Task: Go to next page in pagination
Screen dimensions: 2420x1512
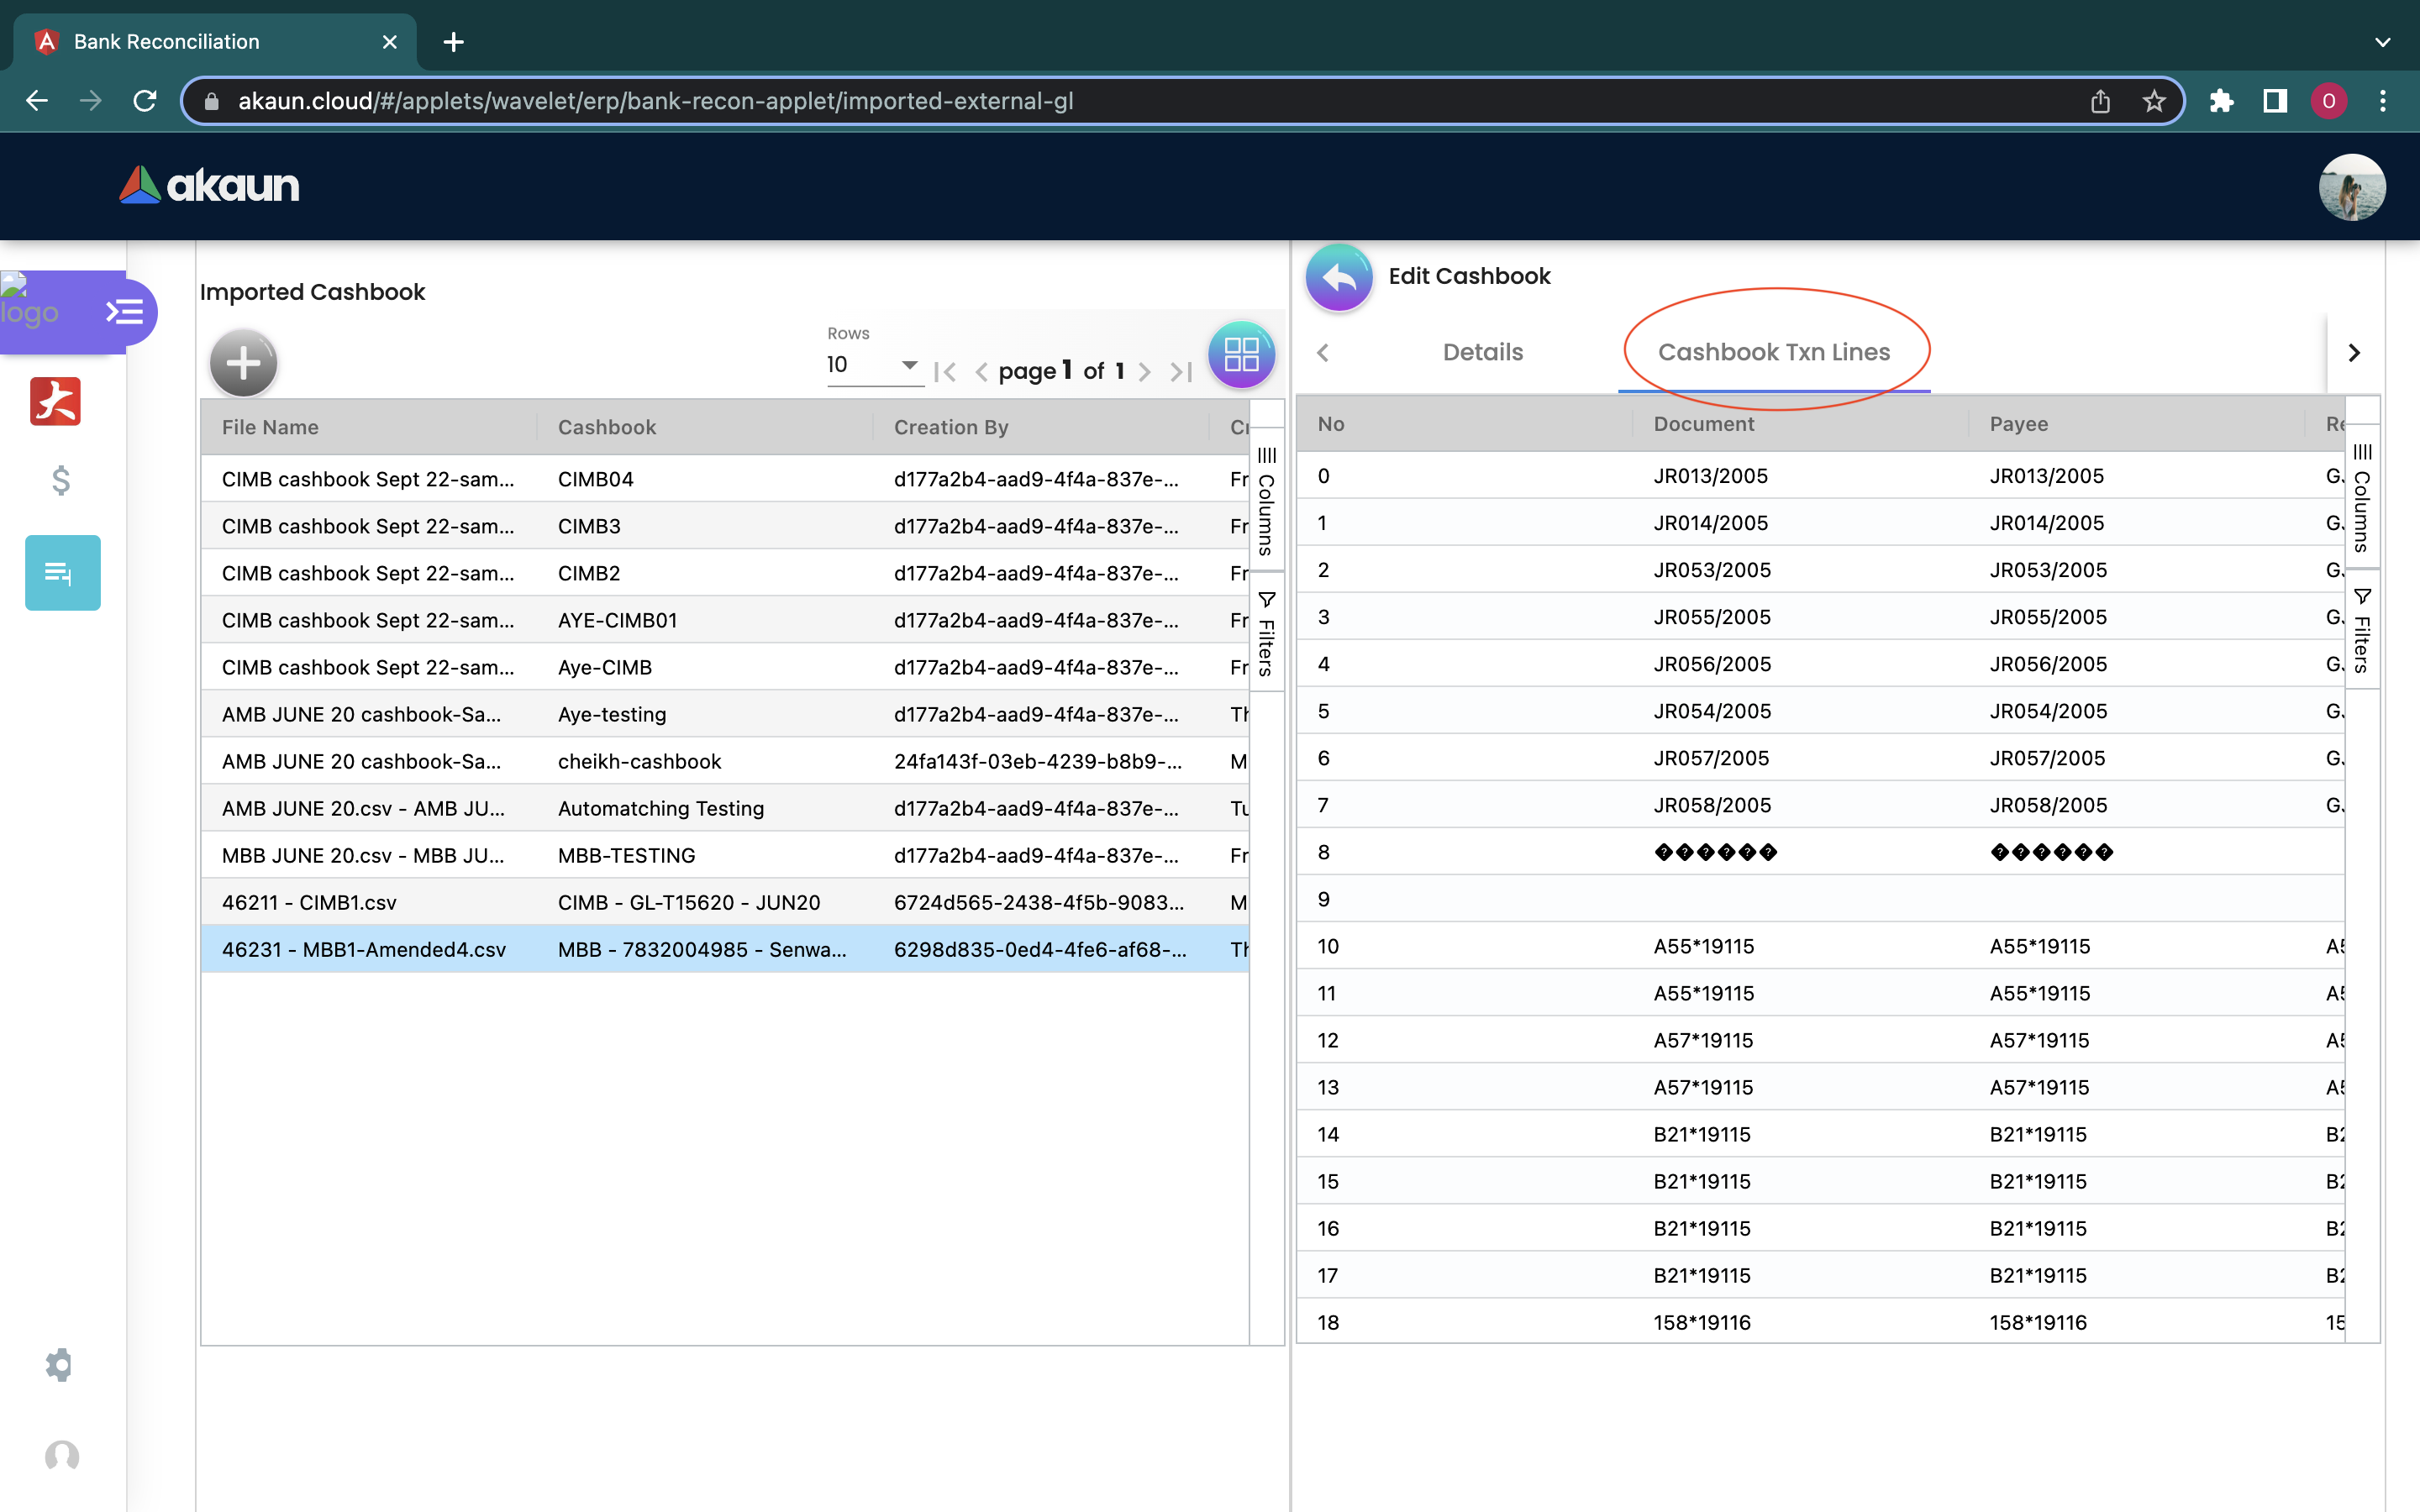Action: pyautogui.click(x=1145, y=372)
